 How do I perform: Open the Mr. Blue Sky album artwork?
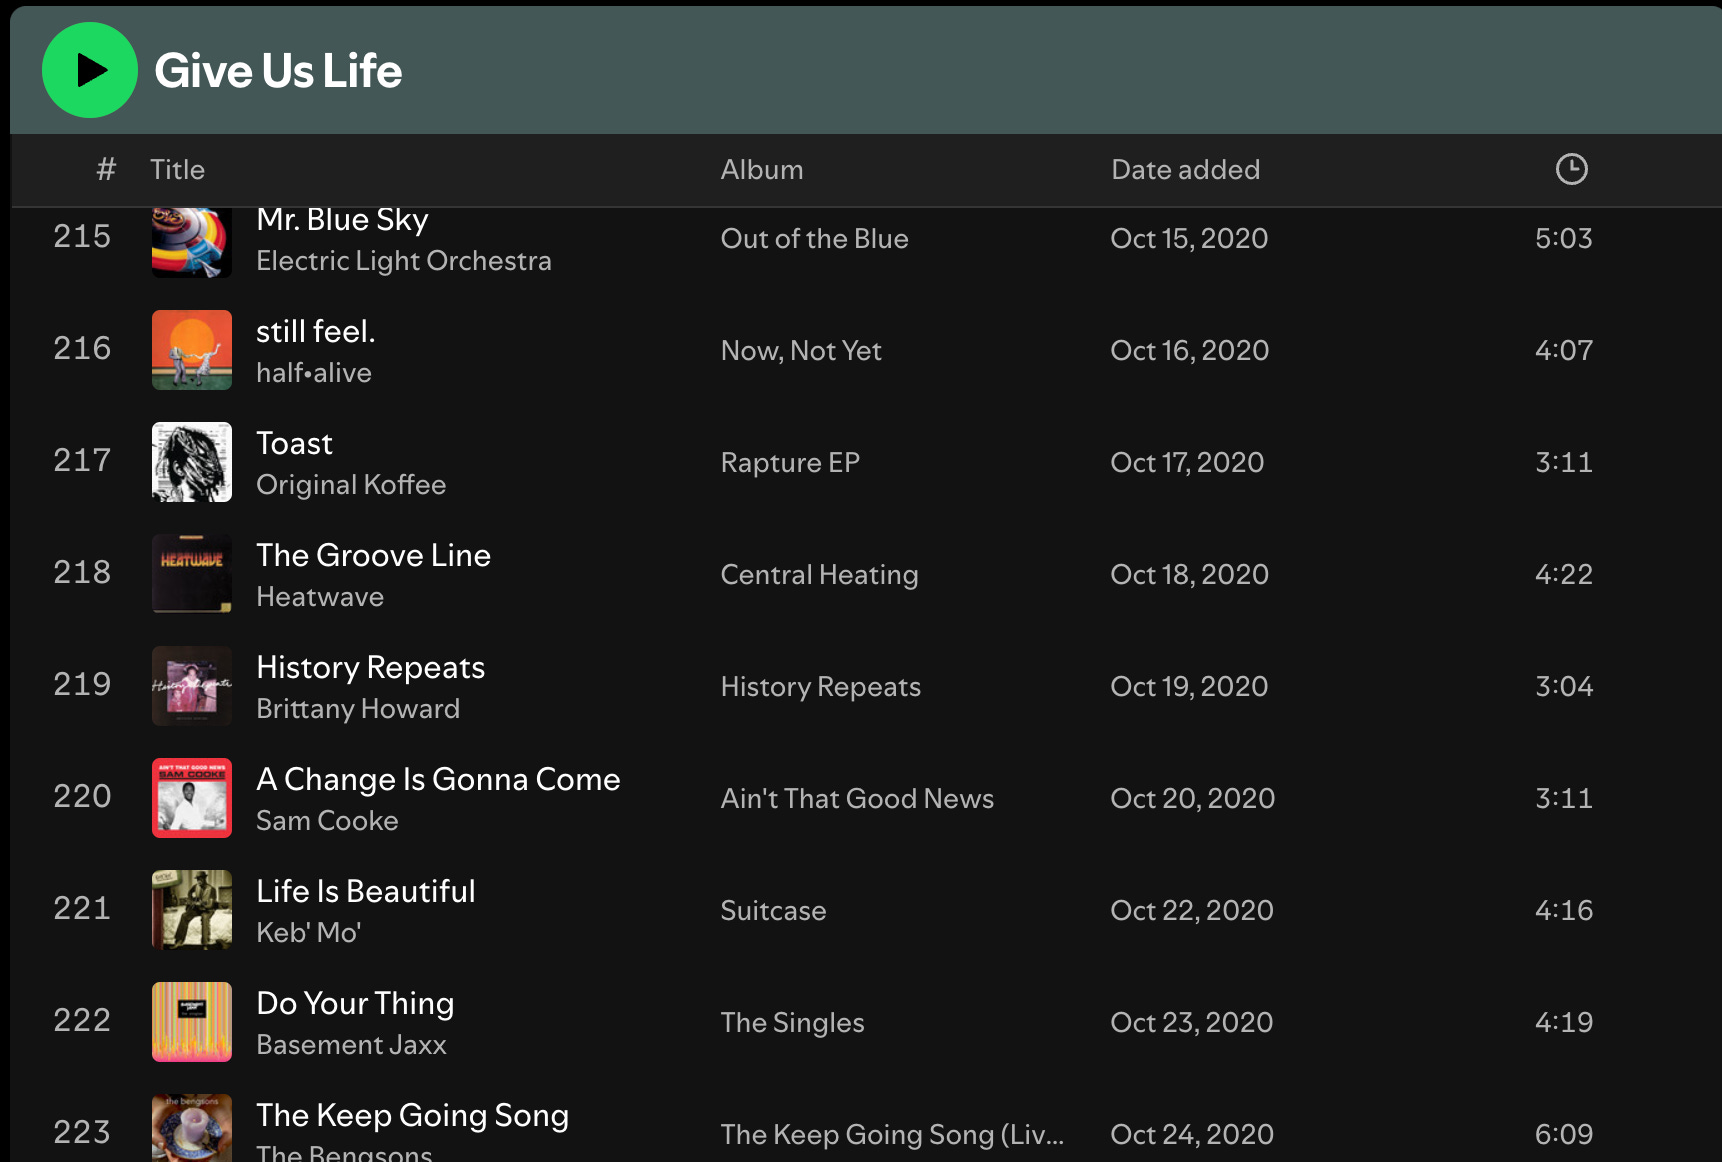(x=191, y=240)
